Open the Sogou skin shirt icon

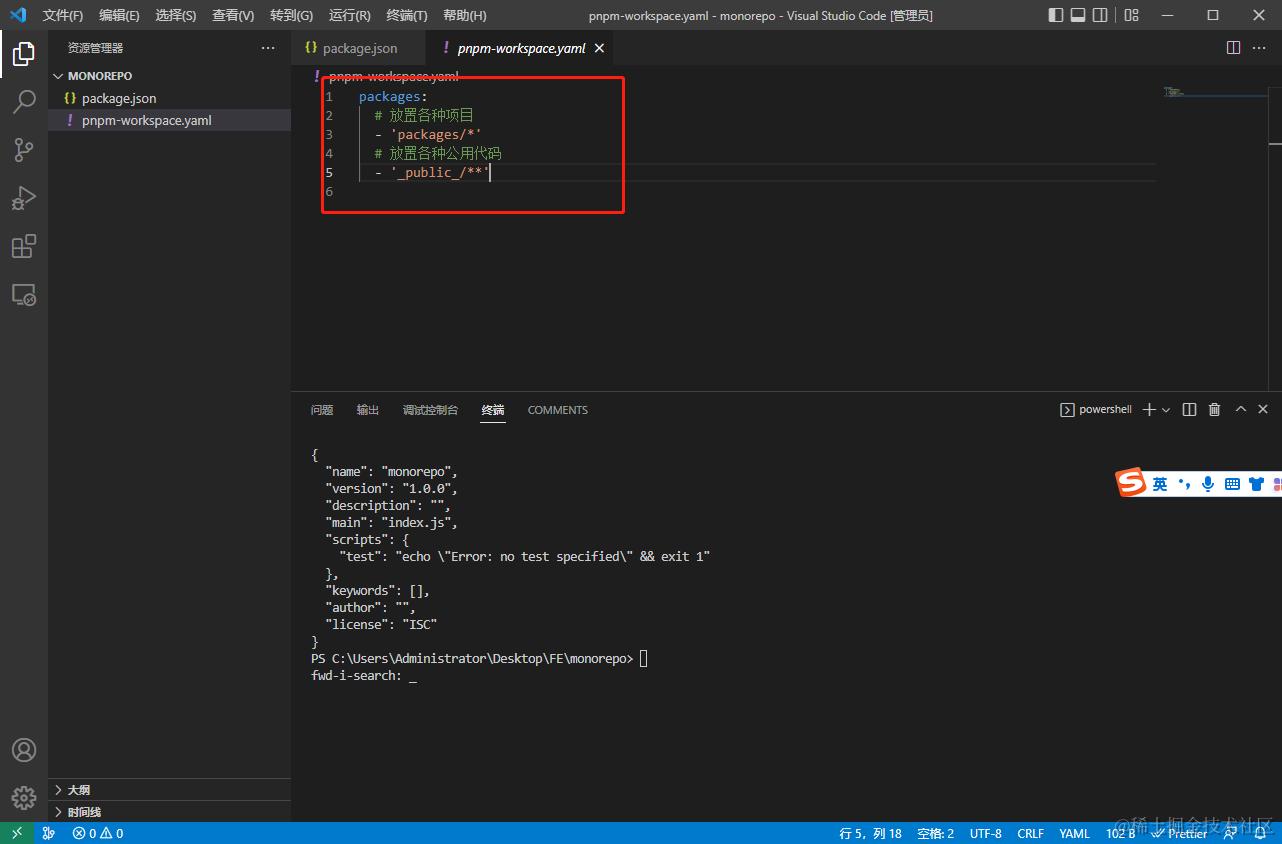1257,484
